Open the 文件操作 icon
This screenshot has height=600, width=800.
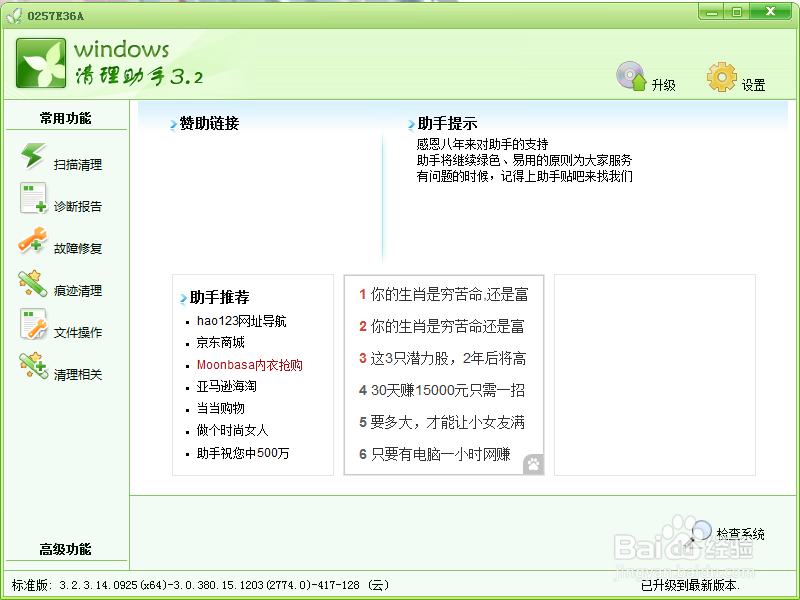(x=33, y=323)
